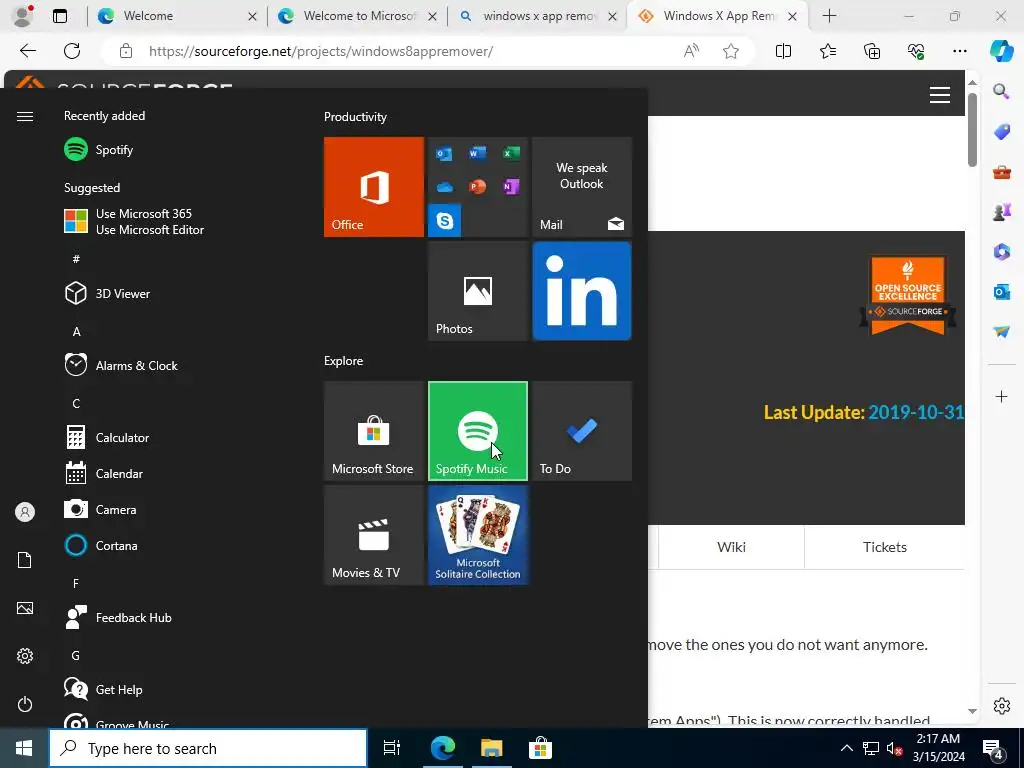The image size is (1024, 768).
Task: Open the user account icon in Start
Action: coord(25,512)
